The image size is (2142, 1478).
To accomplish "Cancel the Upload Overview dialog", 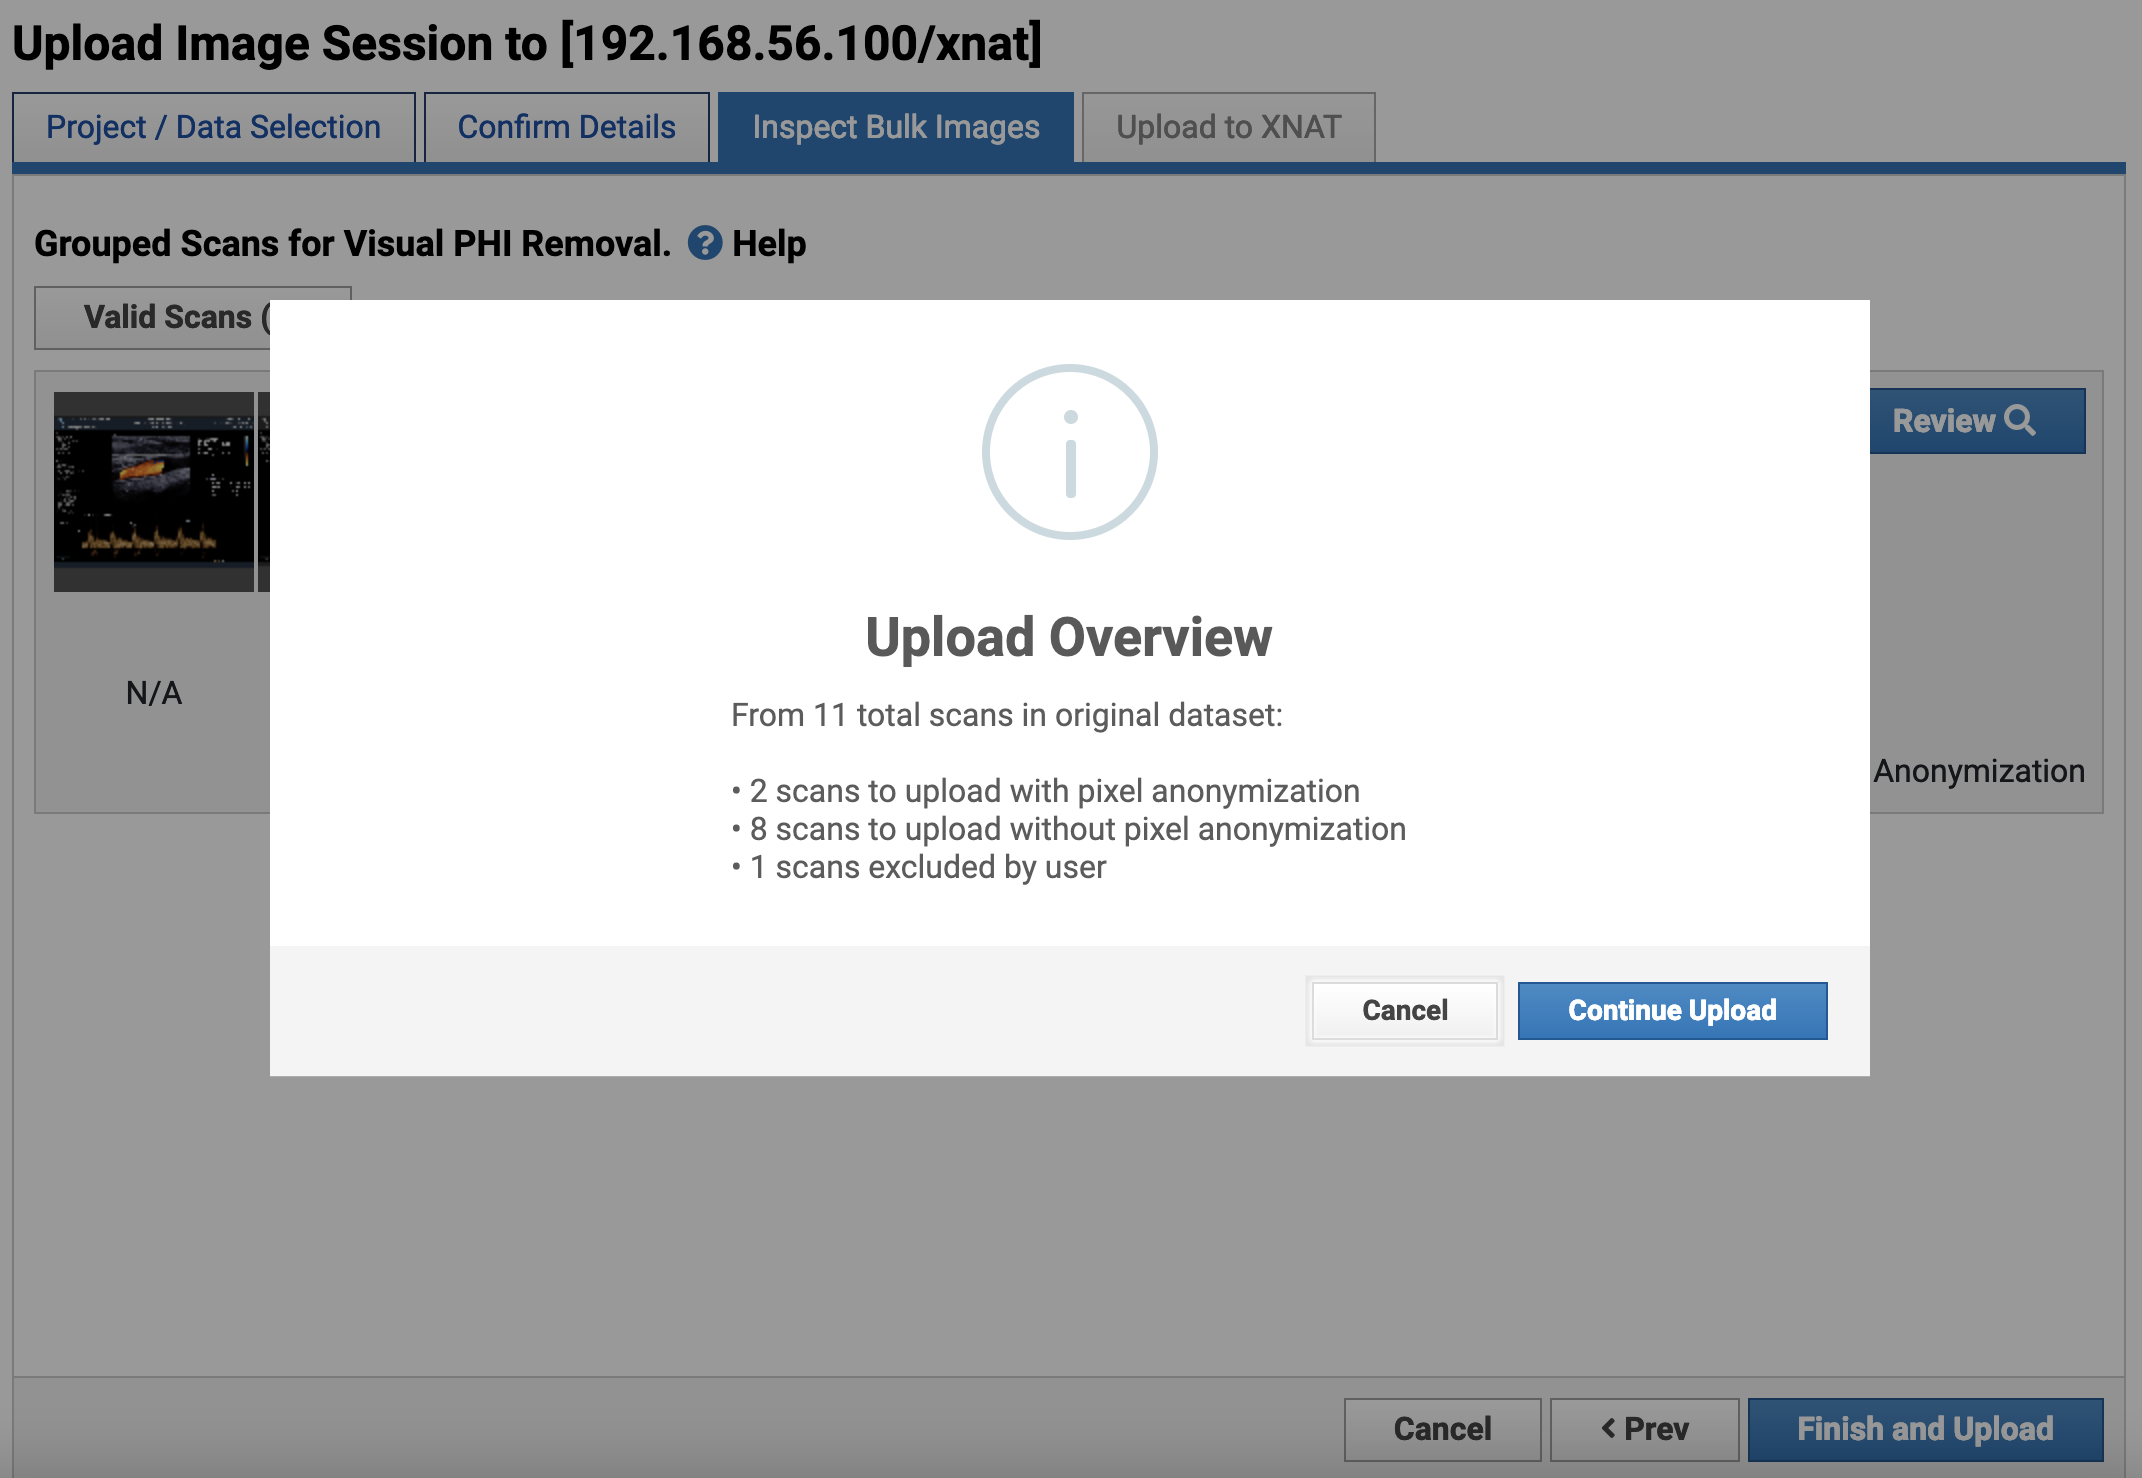I will 1404,1010.
